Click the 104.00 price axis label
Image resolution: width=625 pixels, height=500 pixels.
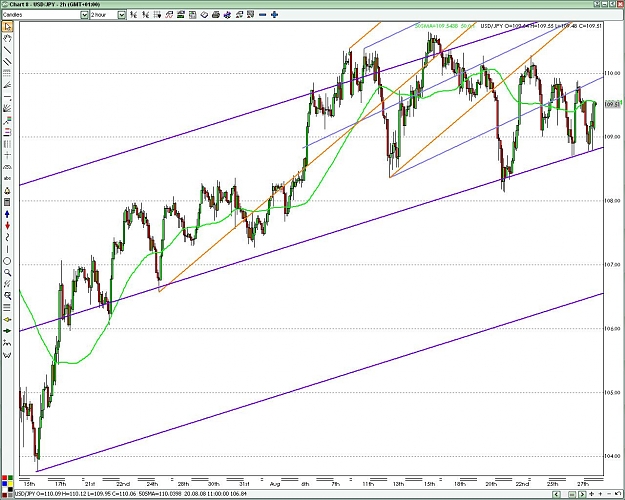click(x=613, y=456)
